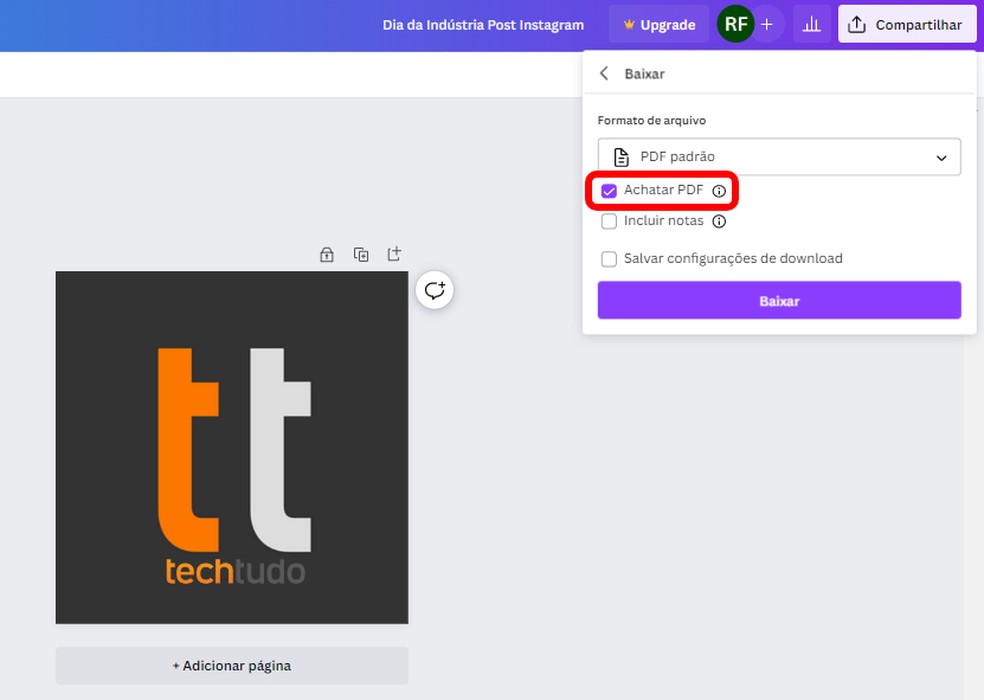Open the analytics bar chart icon
The image size is (984, 700).
[812, 24]
